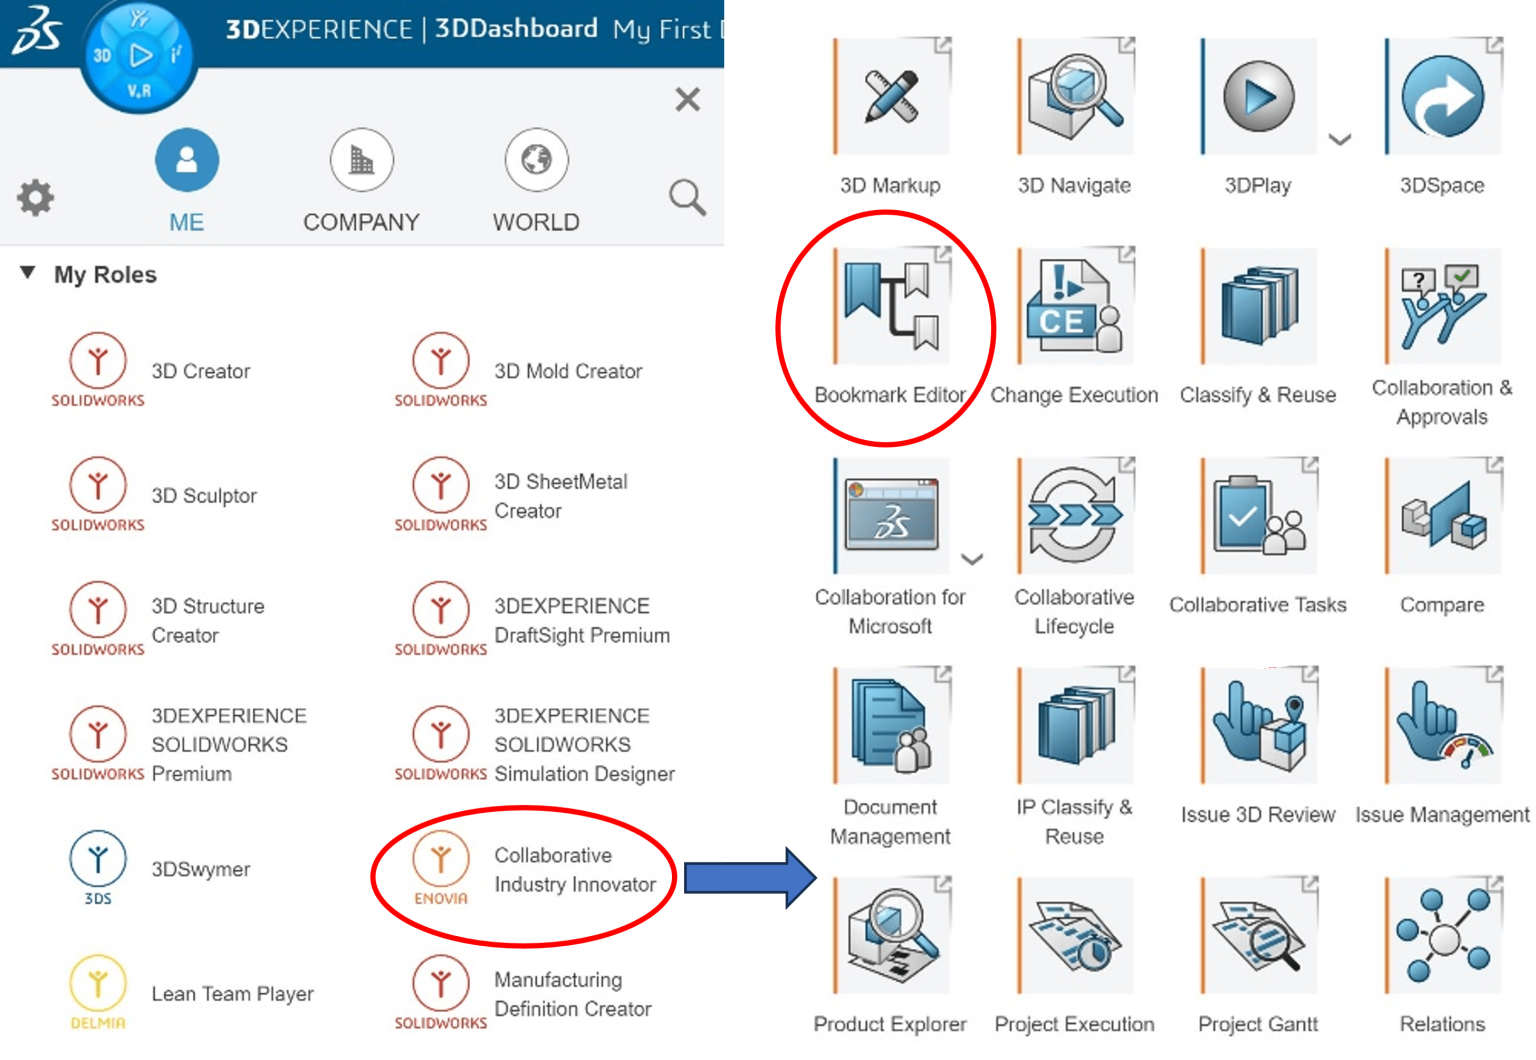Click the search magnifier icon
Image resolution: width=1536 pixels, height=1060 pixels.
coord(688,198)
